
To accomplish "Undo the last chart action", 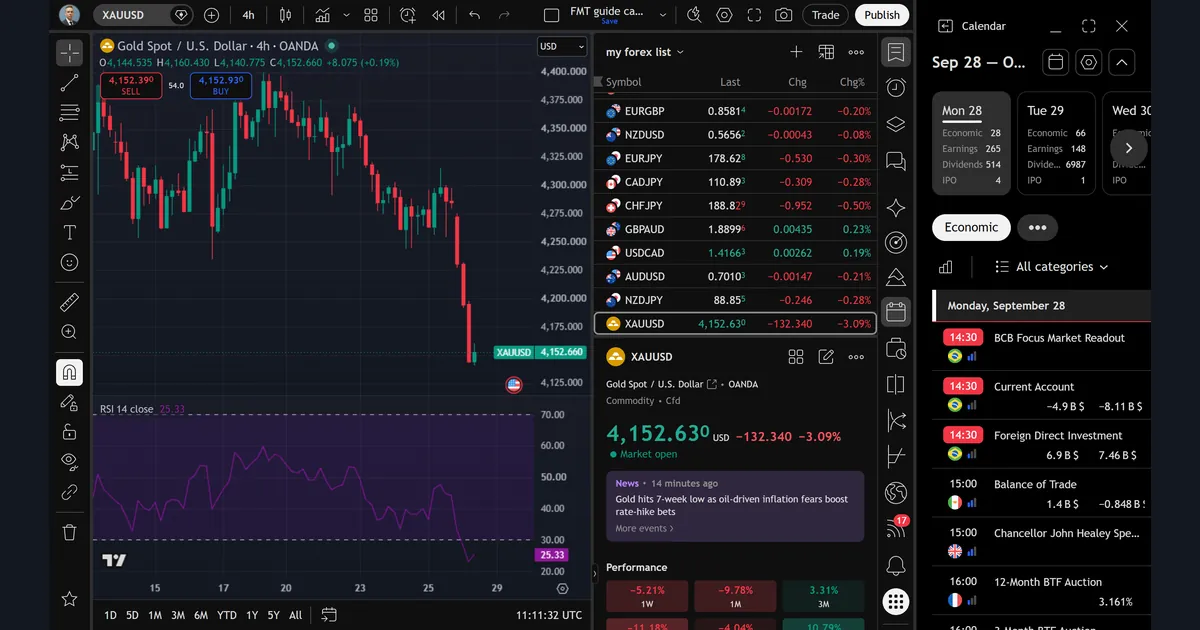I will 474,15.
